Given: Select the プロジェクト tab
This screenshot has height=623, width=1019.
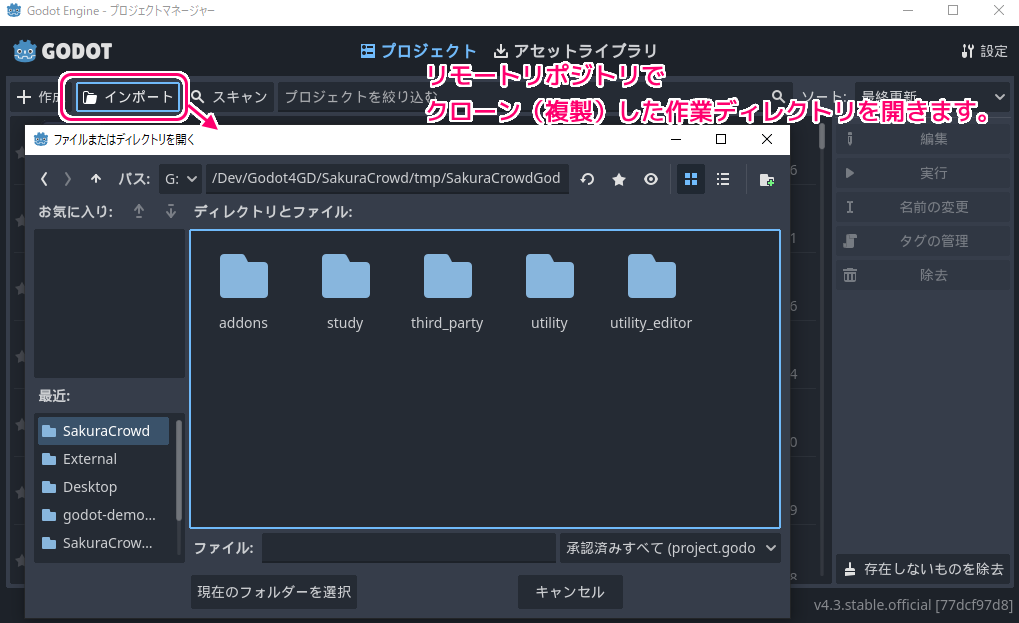Looking at the screenshot, I should click(419, 51).
